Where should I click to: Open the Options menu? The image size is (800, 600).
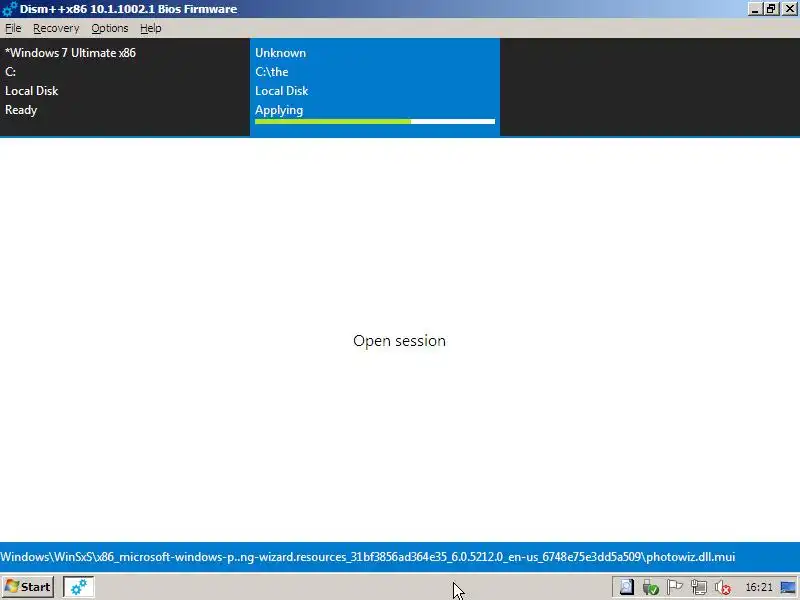[x=110, y=28]
